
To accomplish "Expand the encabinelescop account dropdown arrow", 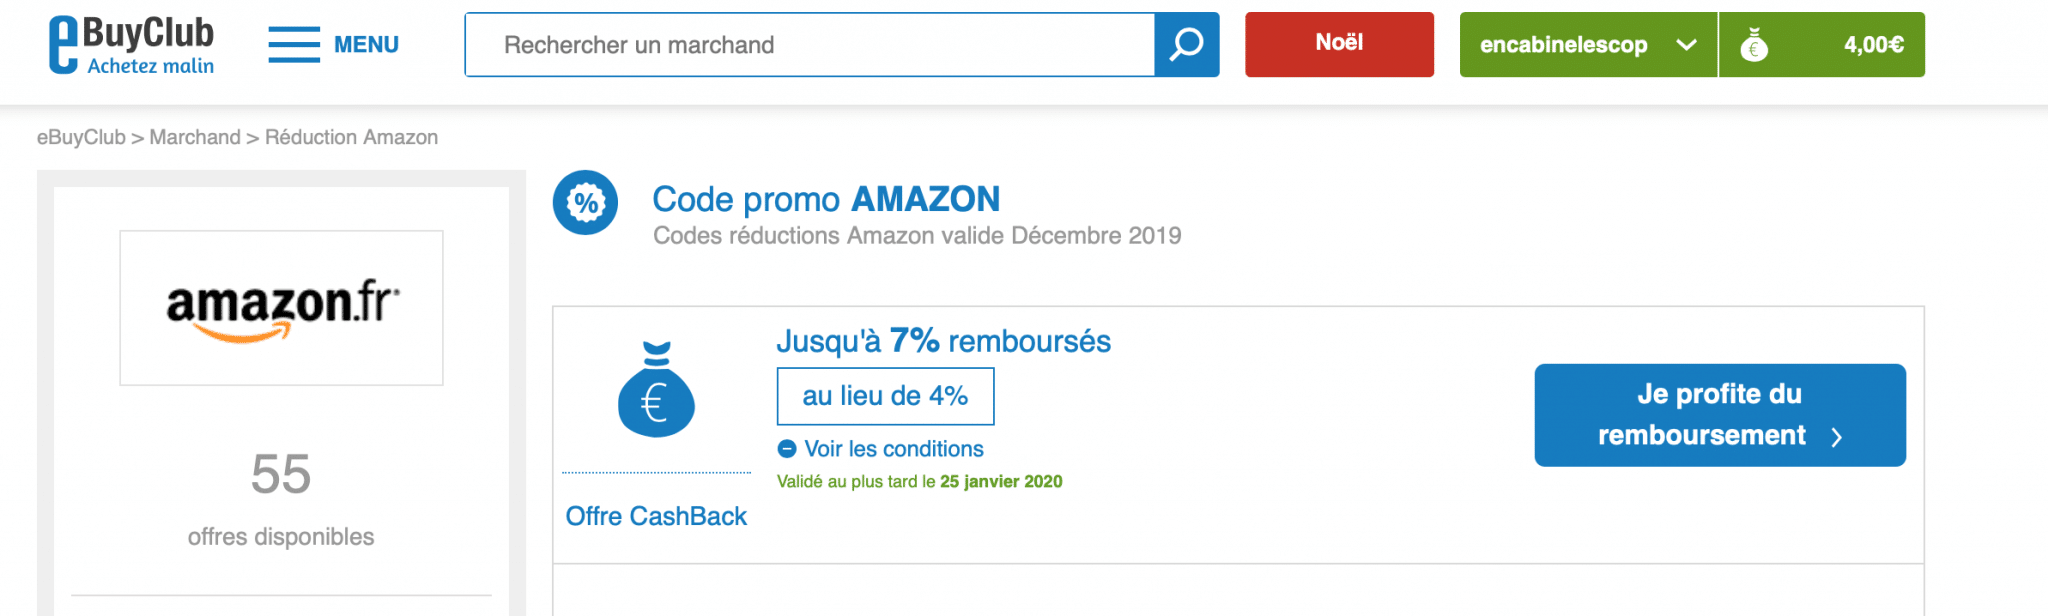I will click(x=1686, y=45).
